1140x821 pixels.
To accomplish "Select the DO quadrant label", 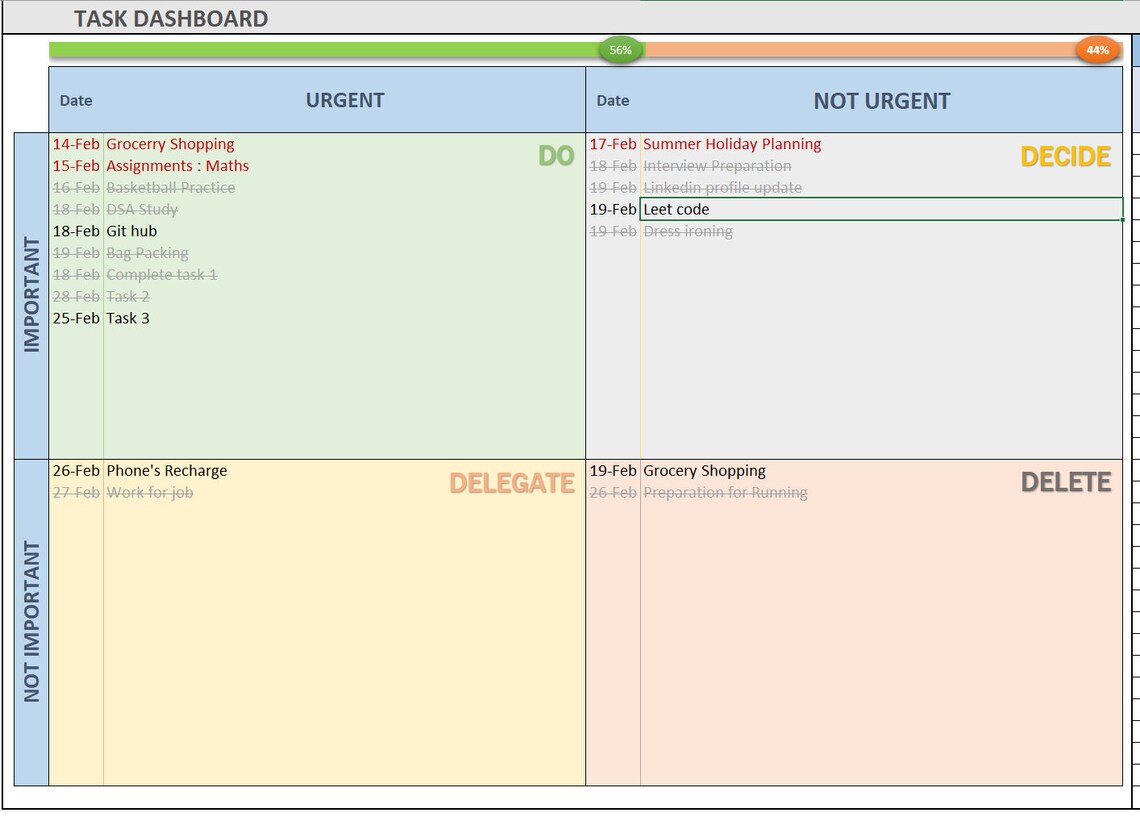I will click(557, 156).
